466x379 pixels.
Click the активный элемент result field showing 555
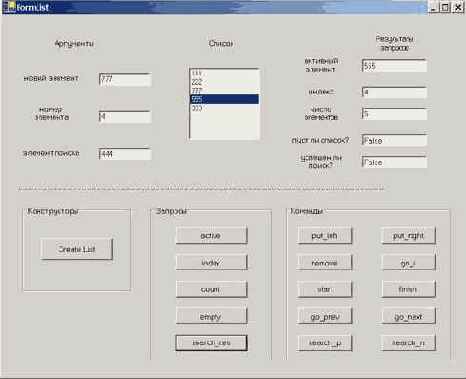click(394, 66)
